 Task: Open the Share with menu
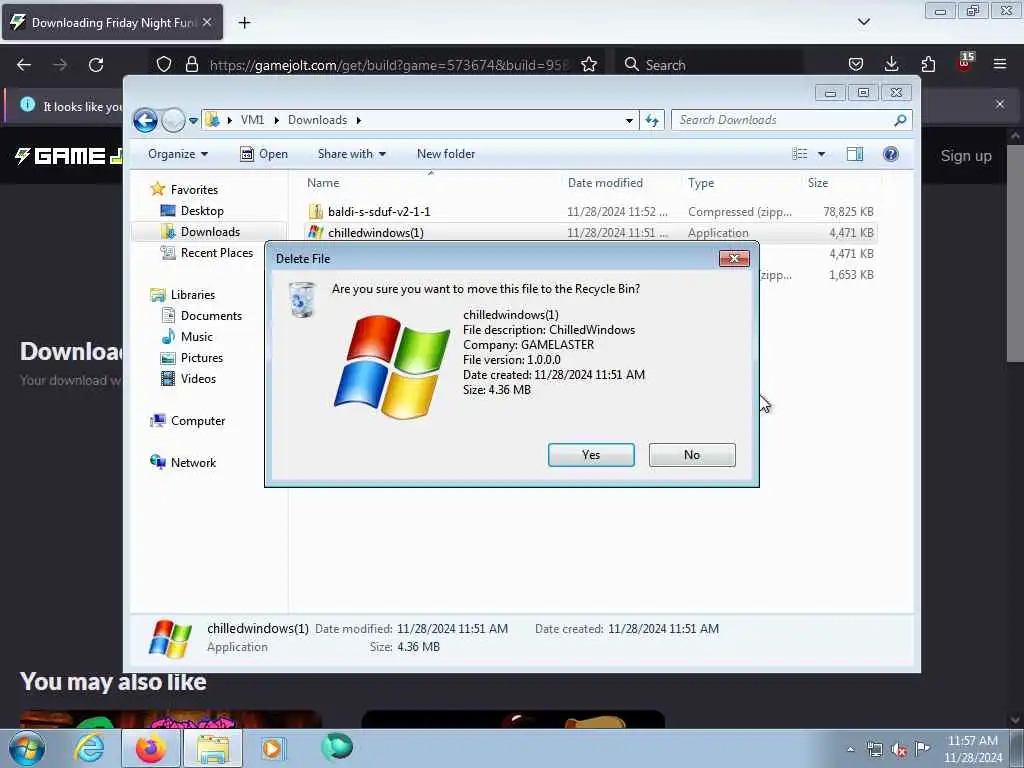351,154
